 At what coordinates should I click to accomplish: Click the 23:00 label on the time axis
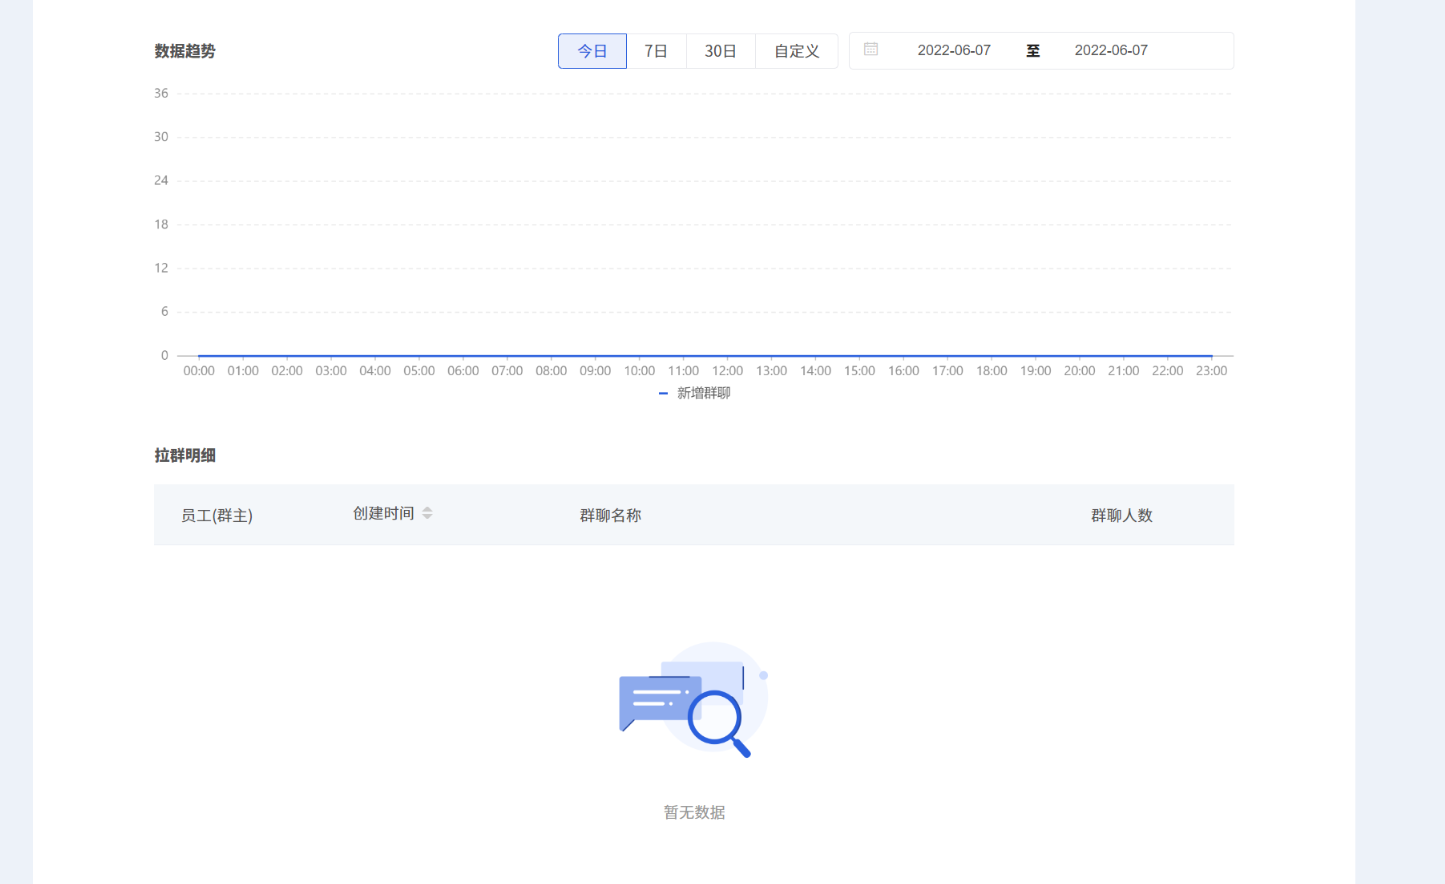pos(1211,371)
